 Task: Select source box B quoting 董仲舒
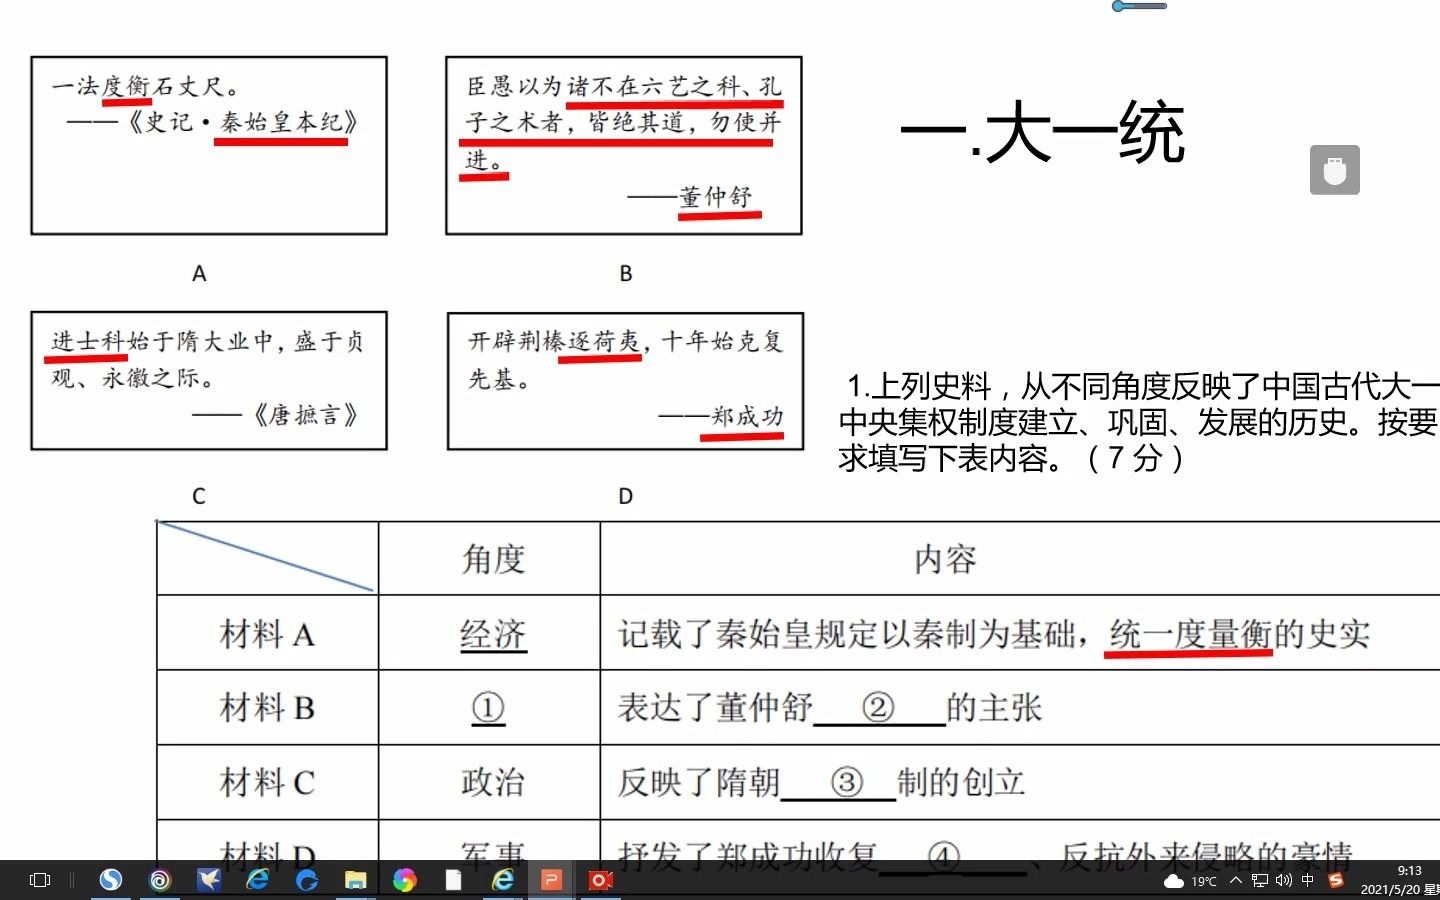pyautogui.click(x=624, y=146)
